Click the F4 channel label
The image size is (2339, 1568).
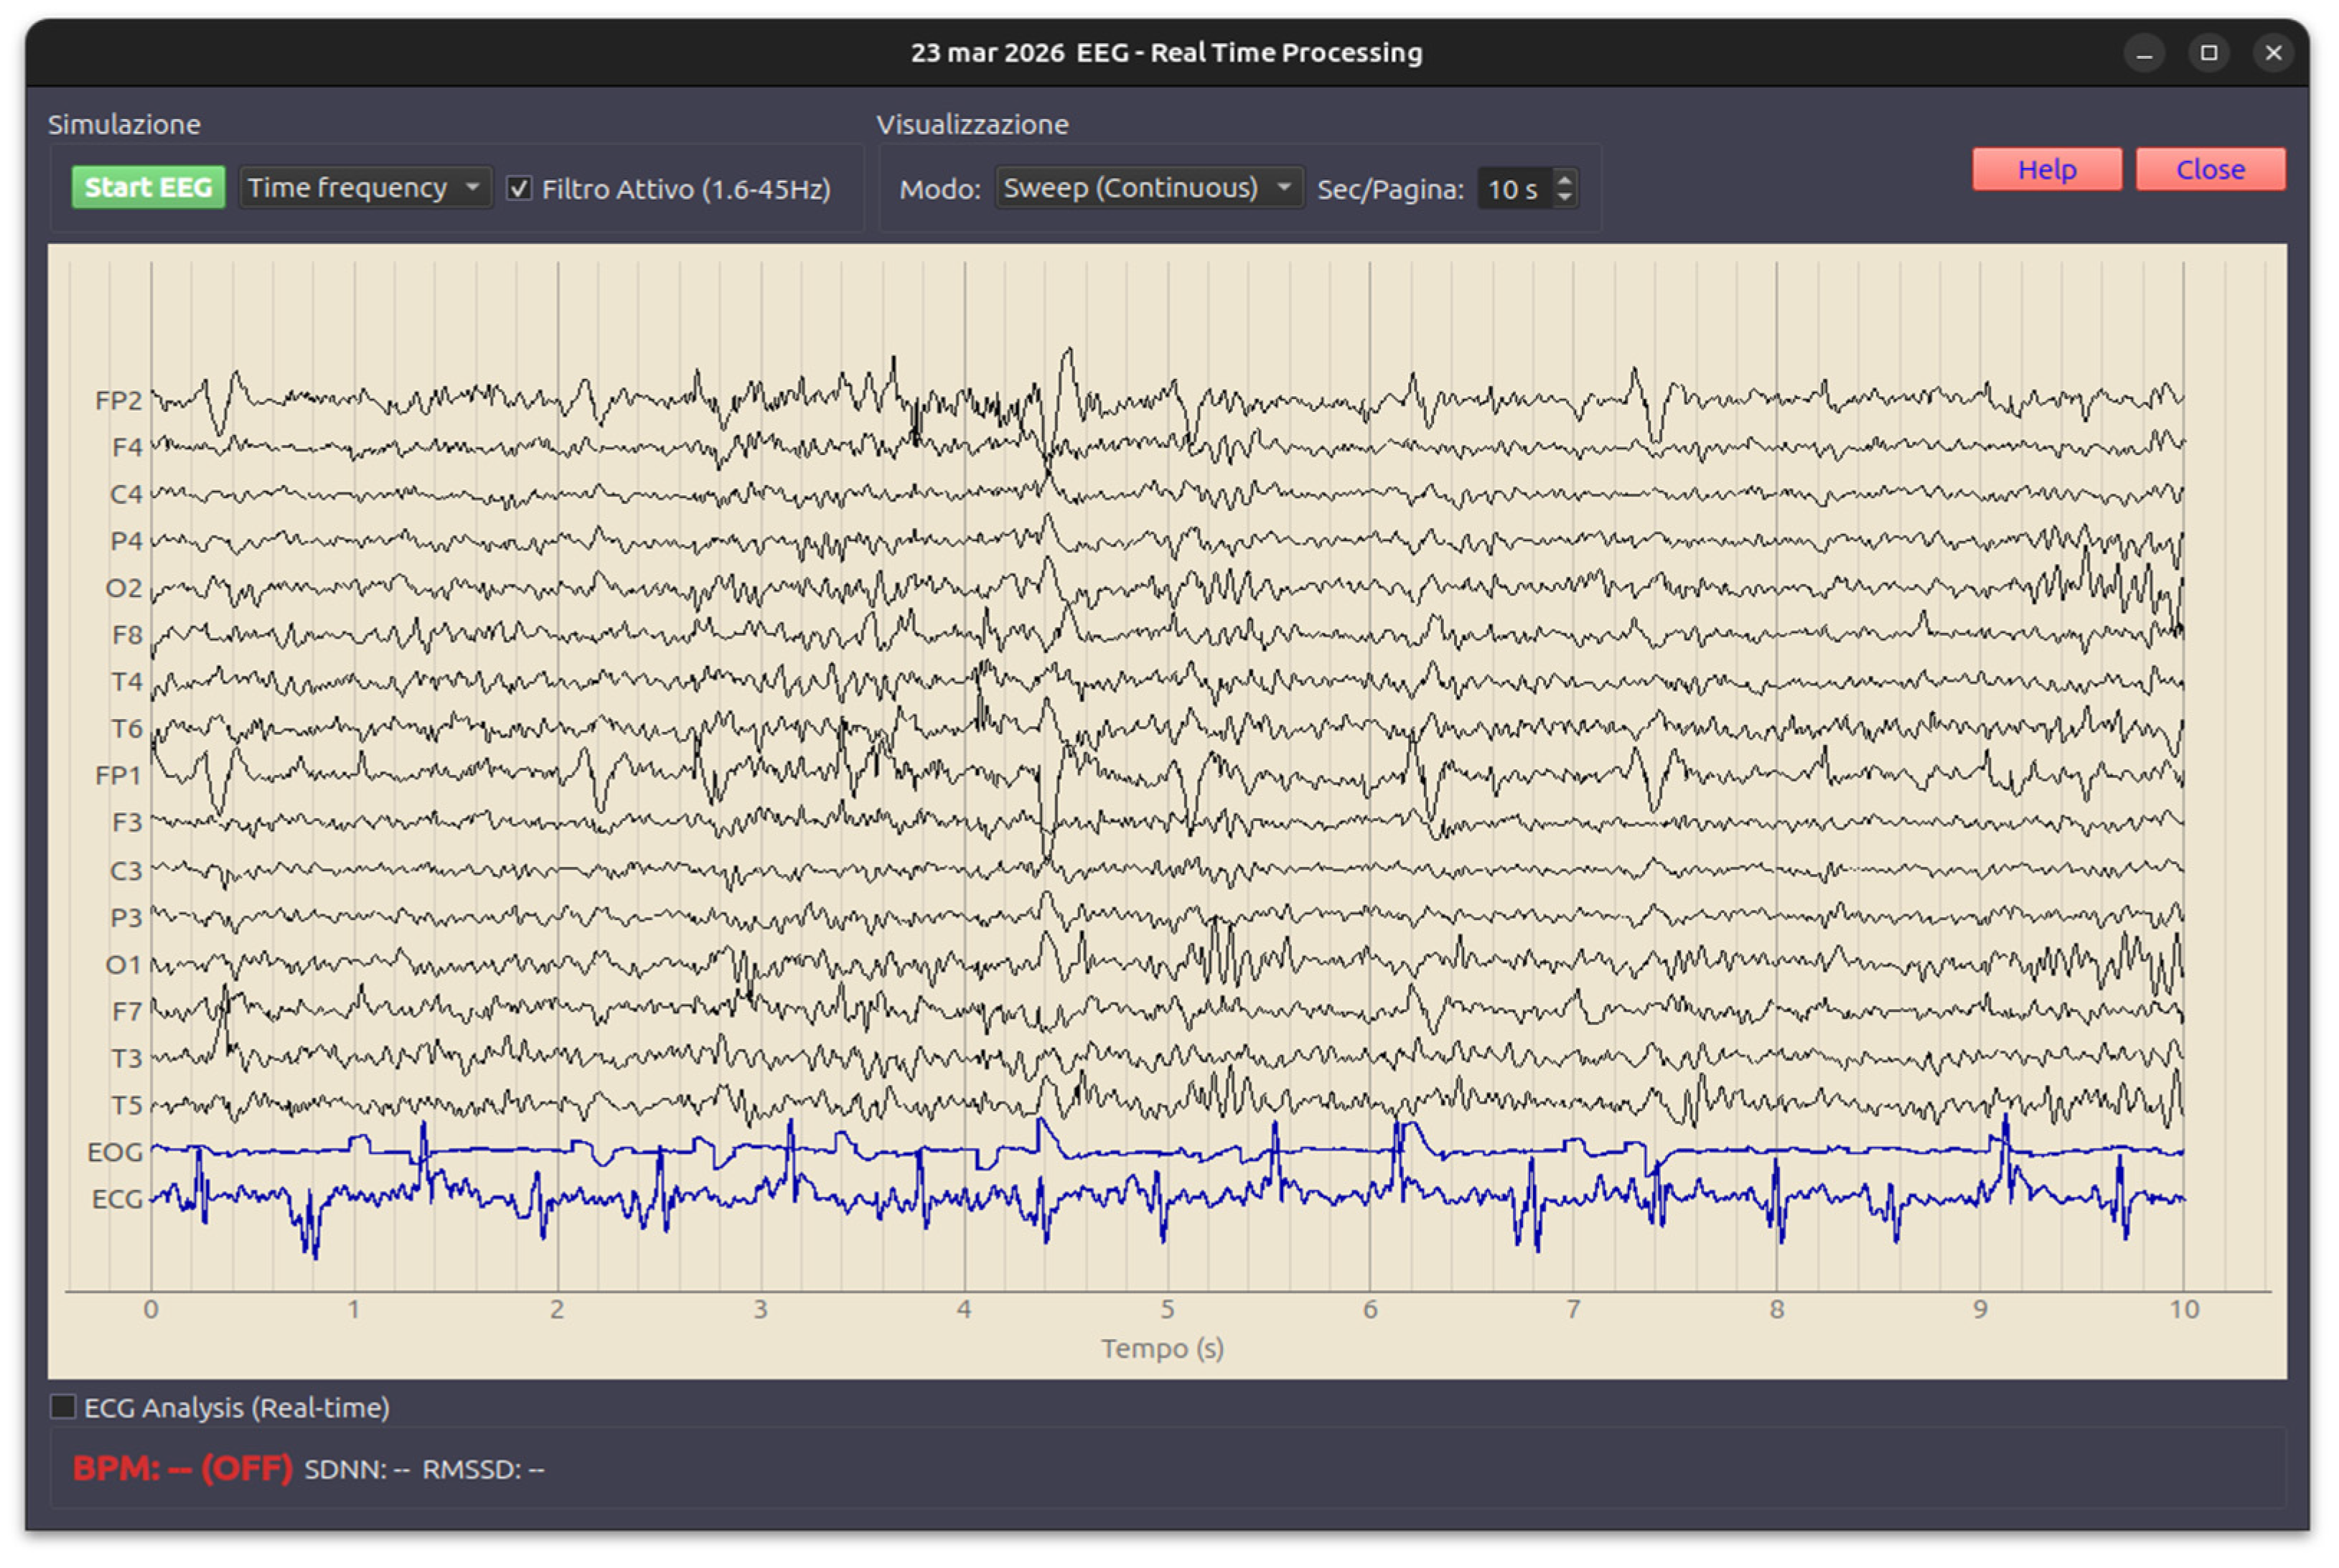(127, 447)
